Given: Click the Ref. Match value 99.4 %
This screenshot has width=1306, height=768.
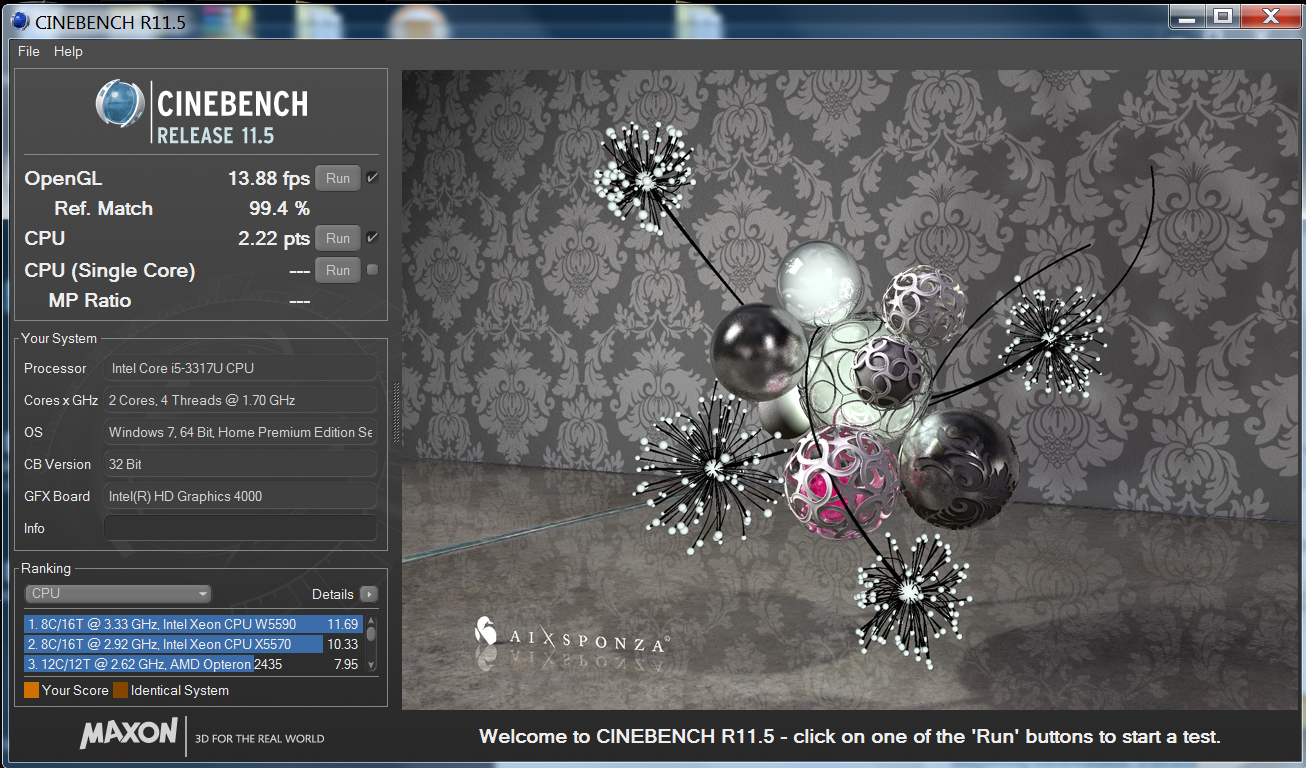Looking at the screenshot, I should 279,209.
